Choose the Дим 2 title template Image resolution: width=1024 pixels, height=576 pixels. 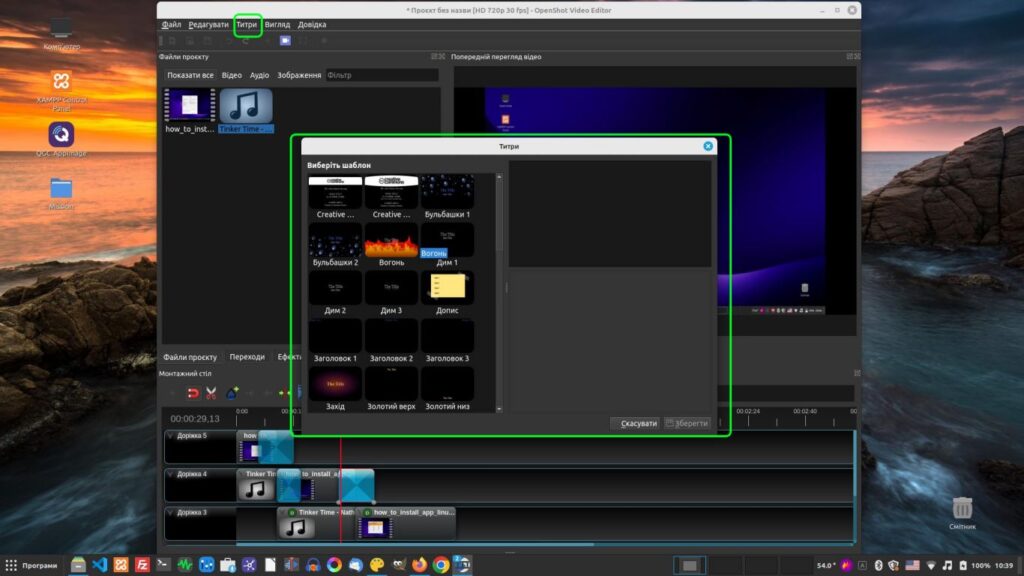pos(335,293)
